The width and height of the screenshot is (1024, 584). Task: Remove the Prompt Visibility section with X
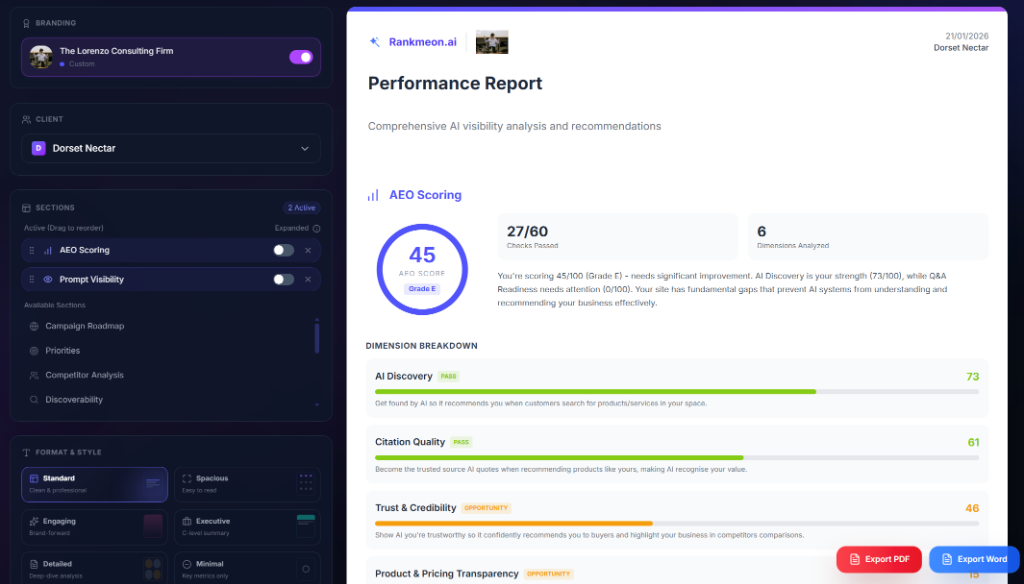[308, 279]
